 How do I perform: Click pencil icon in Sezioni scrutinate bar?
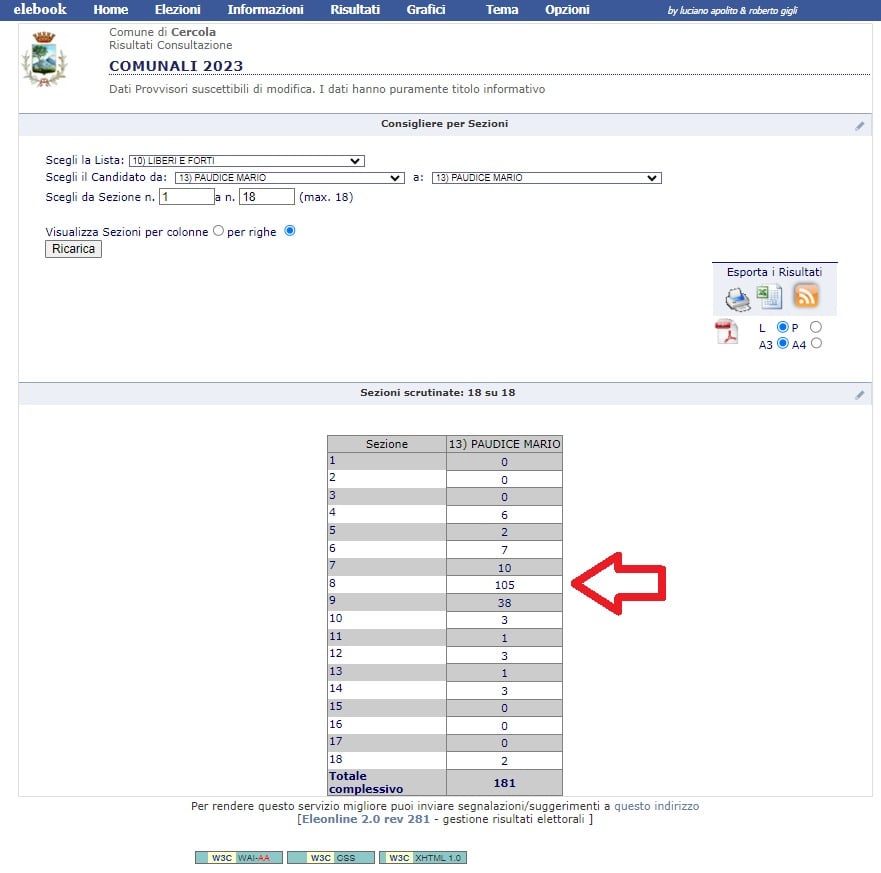[859, 395]
